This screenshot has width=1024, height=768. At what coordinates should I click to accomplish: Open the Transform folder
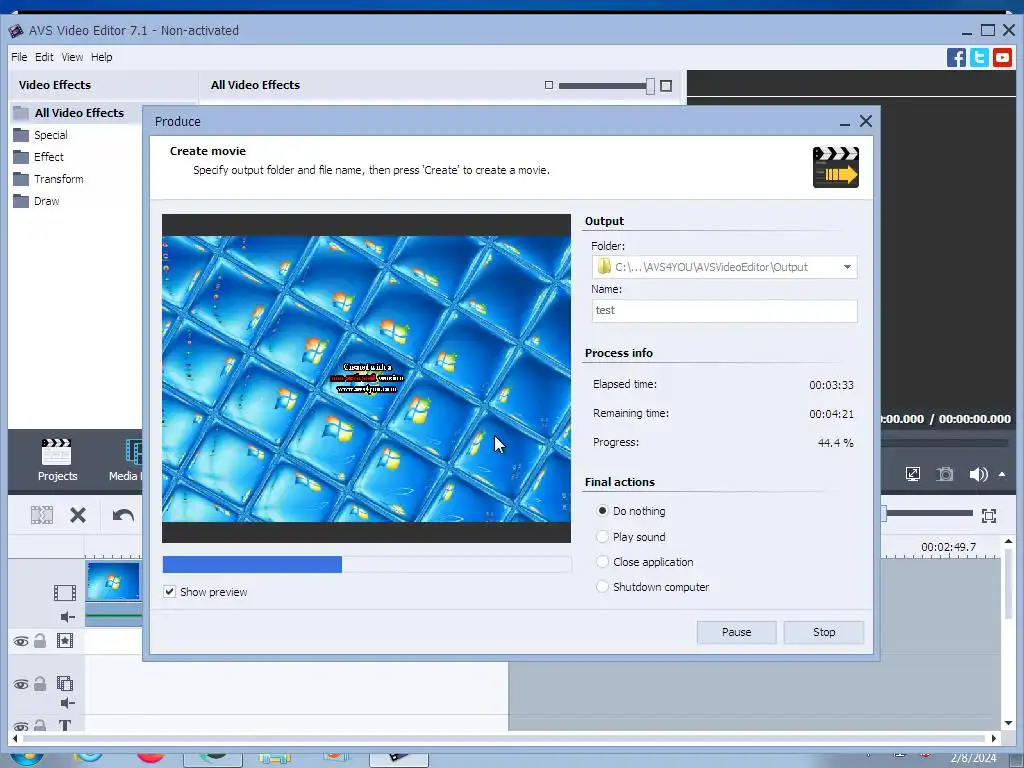[x=48, y=179]
